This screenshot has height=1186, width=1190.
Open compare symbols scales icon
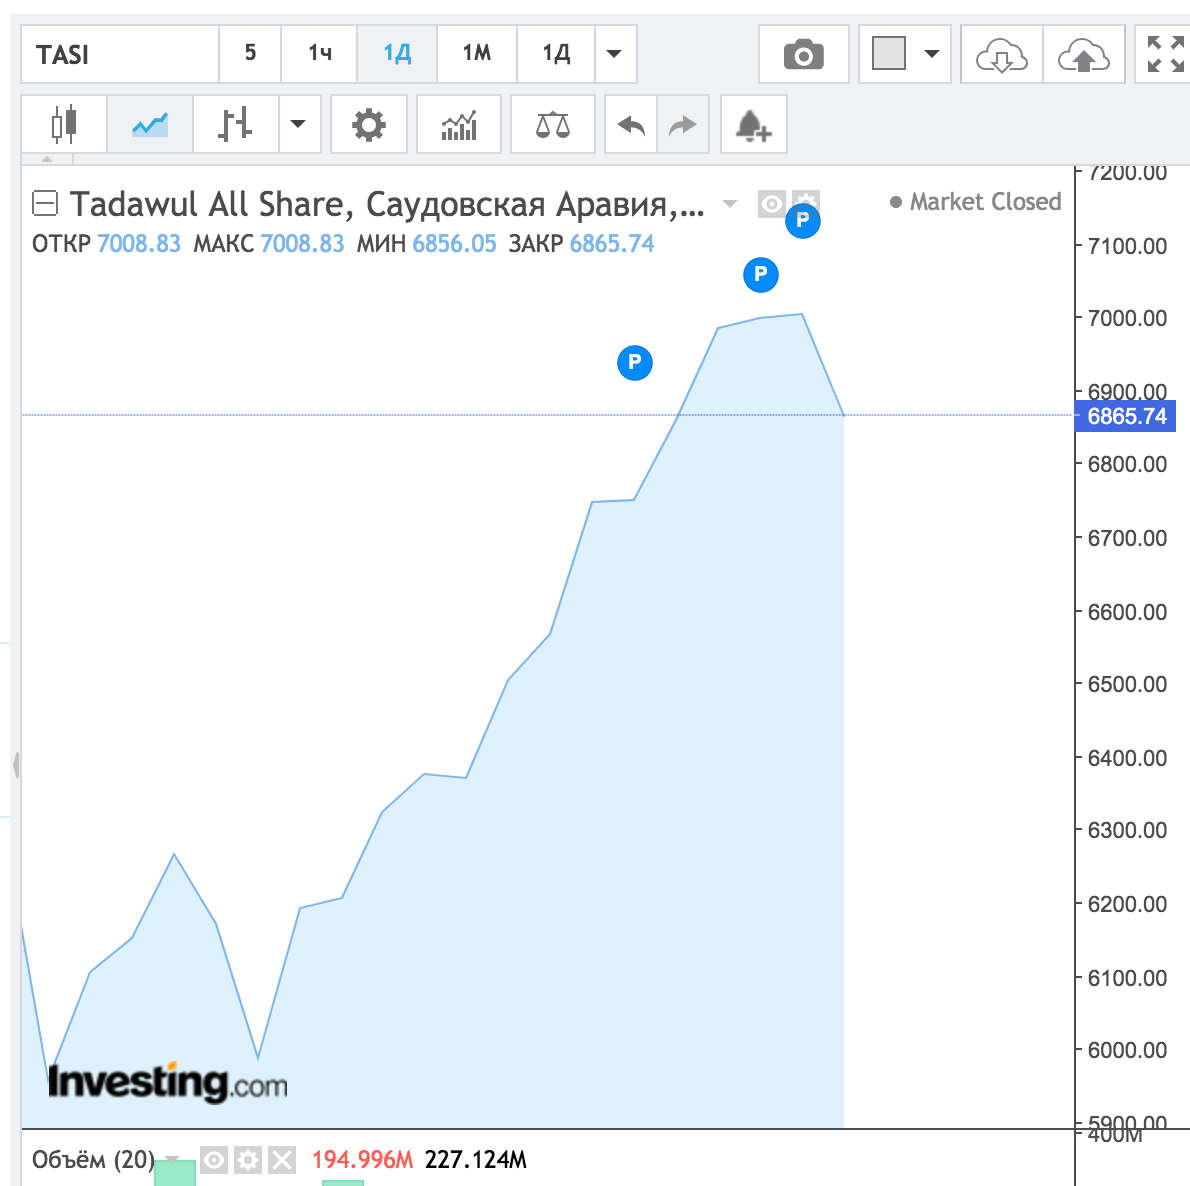[x=552, y=124]
